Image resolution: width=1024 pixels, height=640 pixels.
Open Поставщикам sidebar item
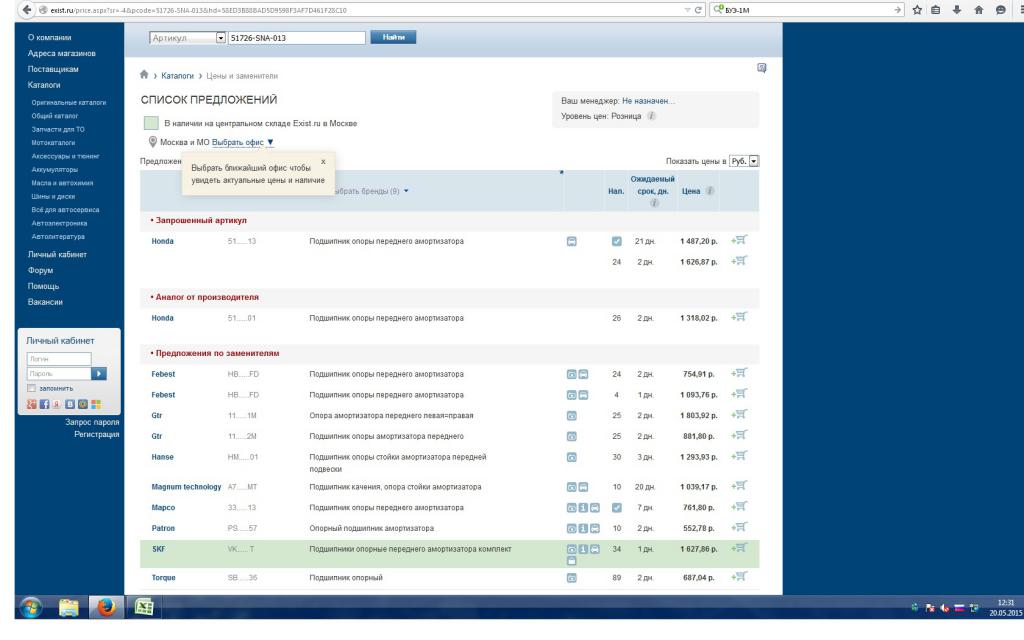click(53, 69)
